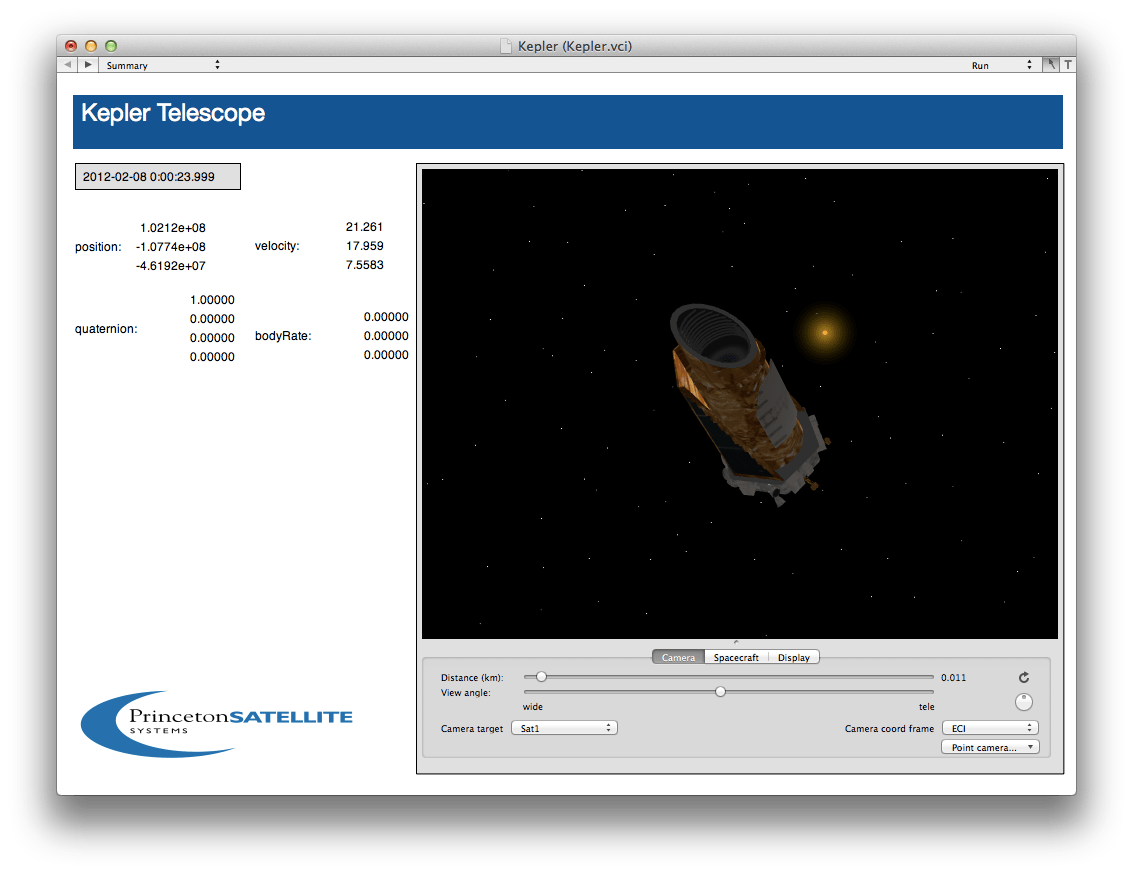Switch to the Camera tab
The image size is (1133, 874).
coord(678,657)
